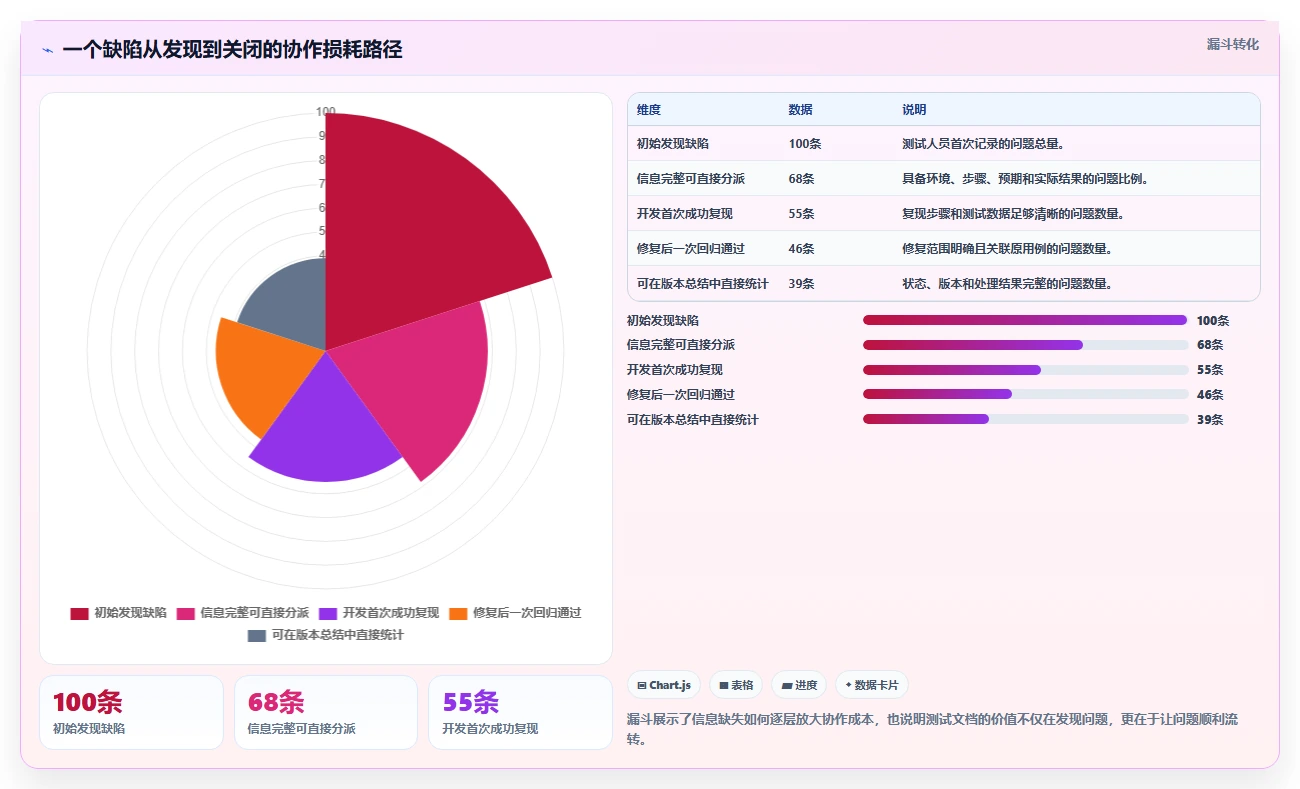
Task: Toggle the 开发首次成功复现 legend item
Action: click(379, 613)
